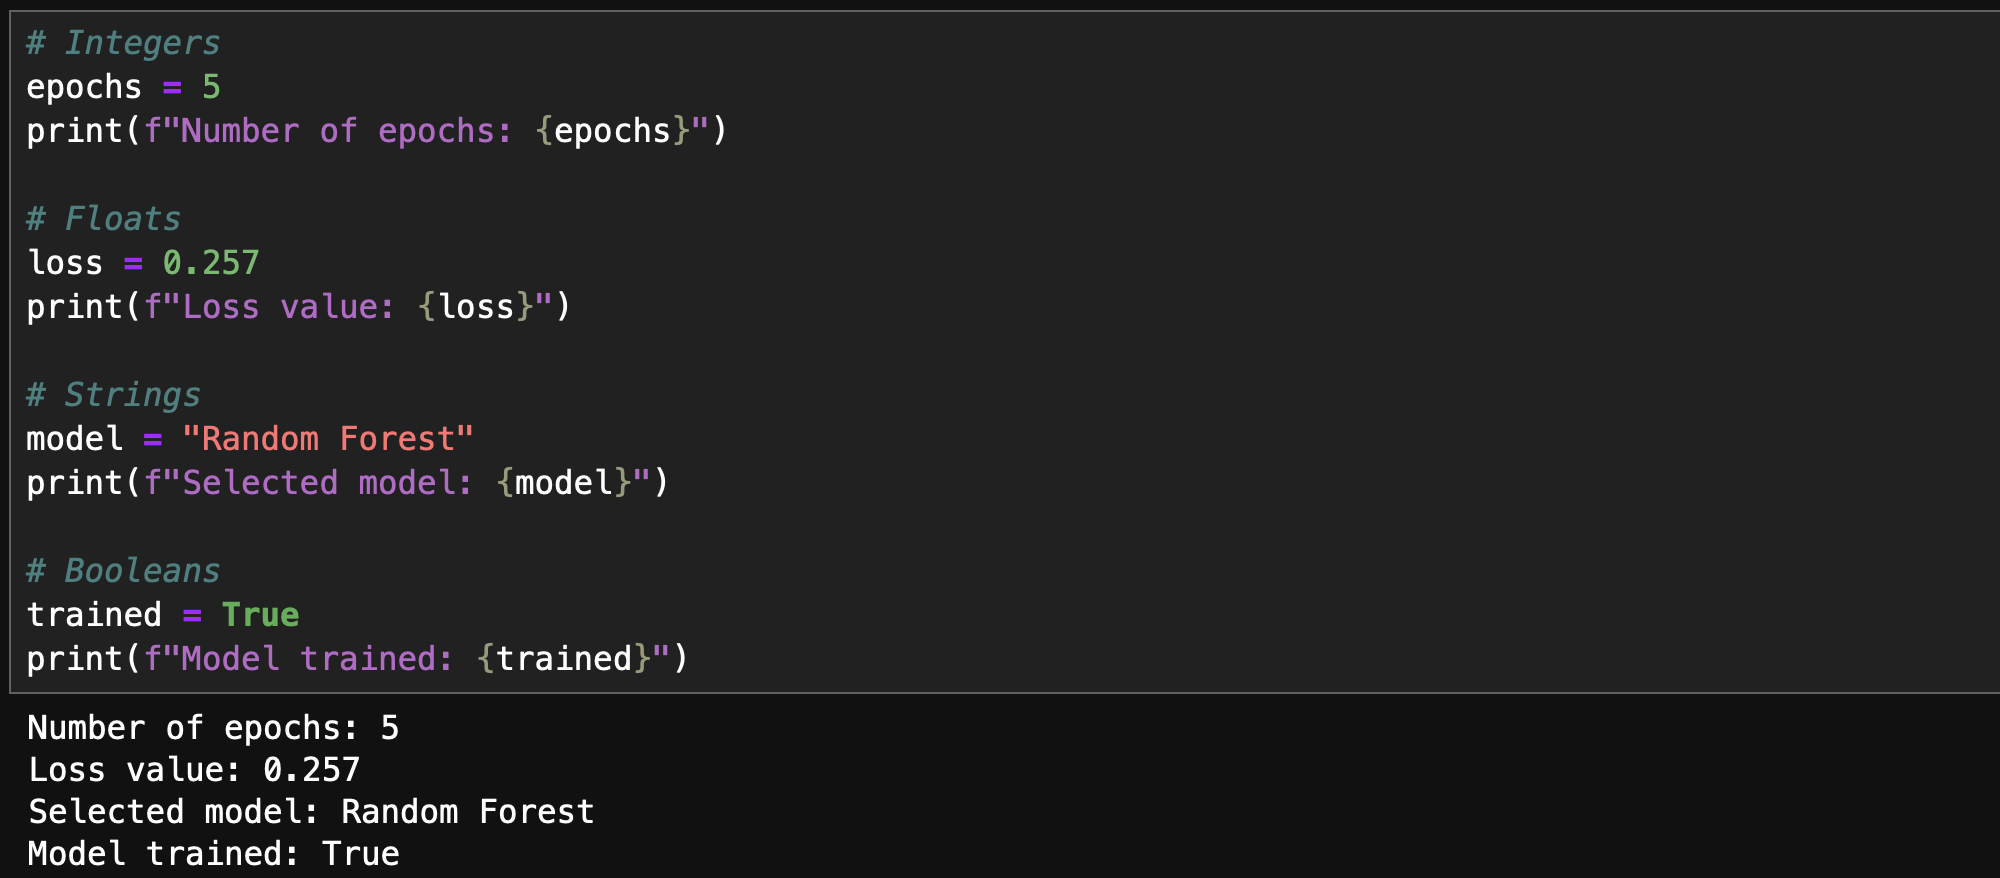Click the bold True keyword in code
The image size is (2000, 878).
(x=260, y=615)
